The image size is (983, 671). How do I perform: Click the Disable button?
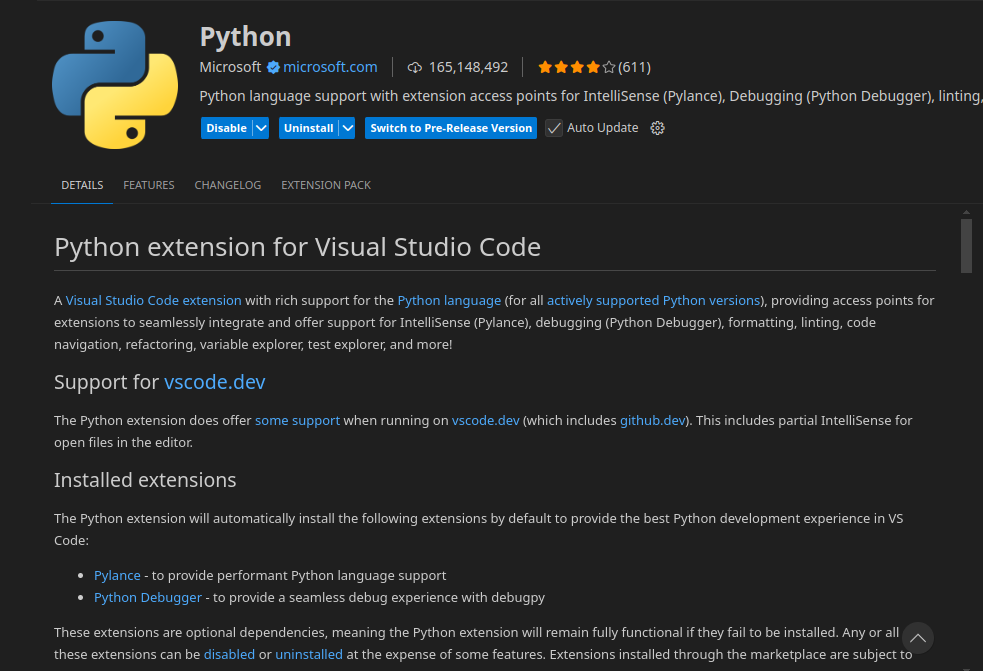[x=226, y=128]
